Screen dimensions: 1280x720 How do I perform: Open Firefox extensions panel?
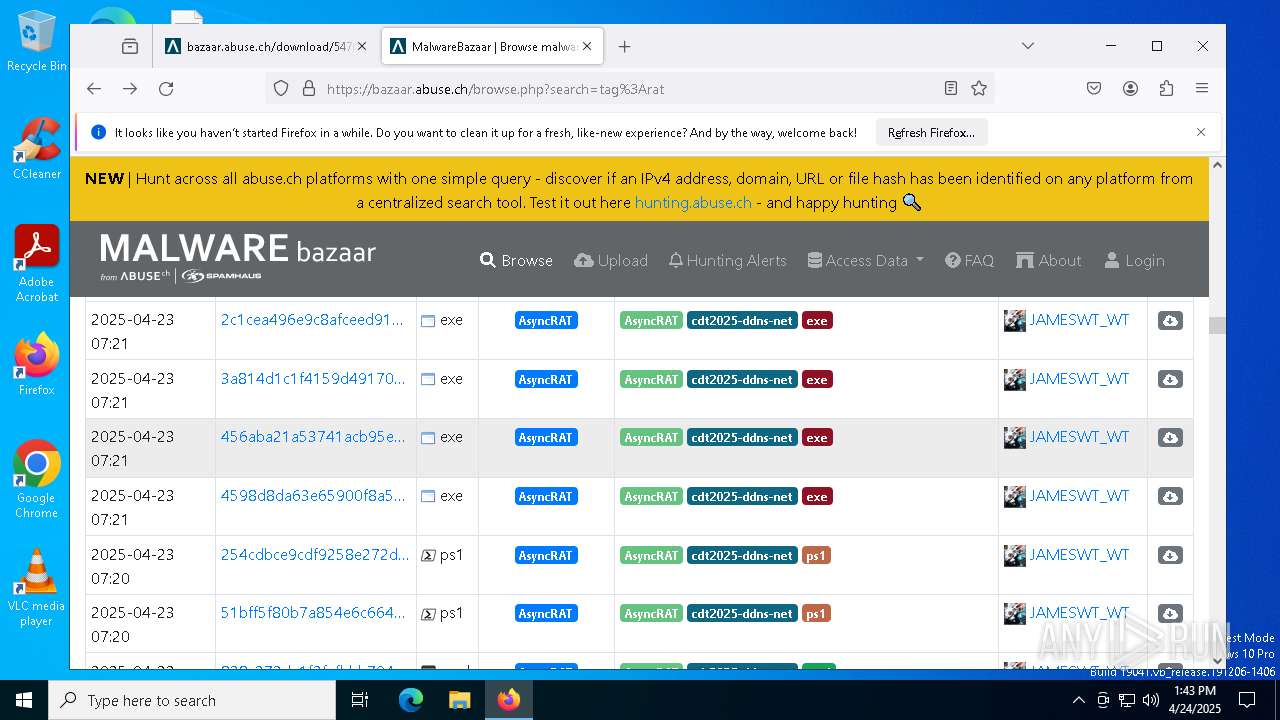pos(1166,88)
